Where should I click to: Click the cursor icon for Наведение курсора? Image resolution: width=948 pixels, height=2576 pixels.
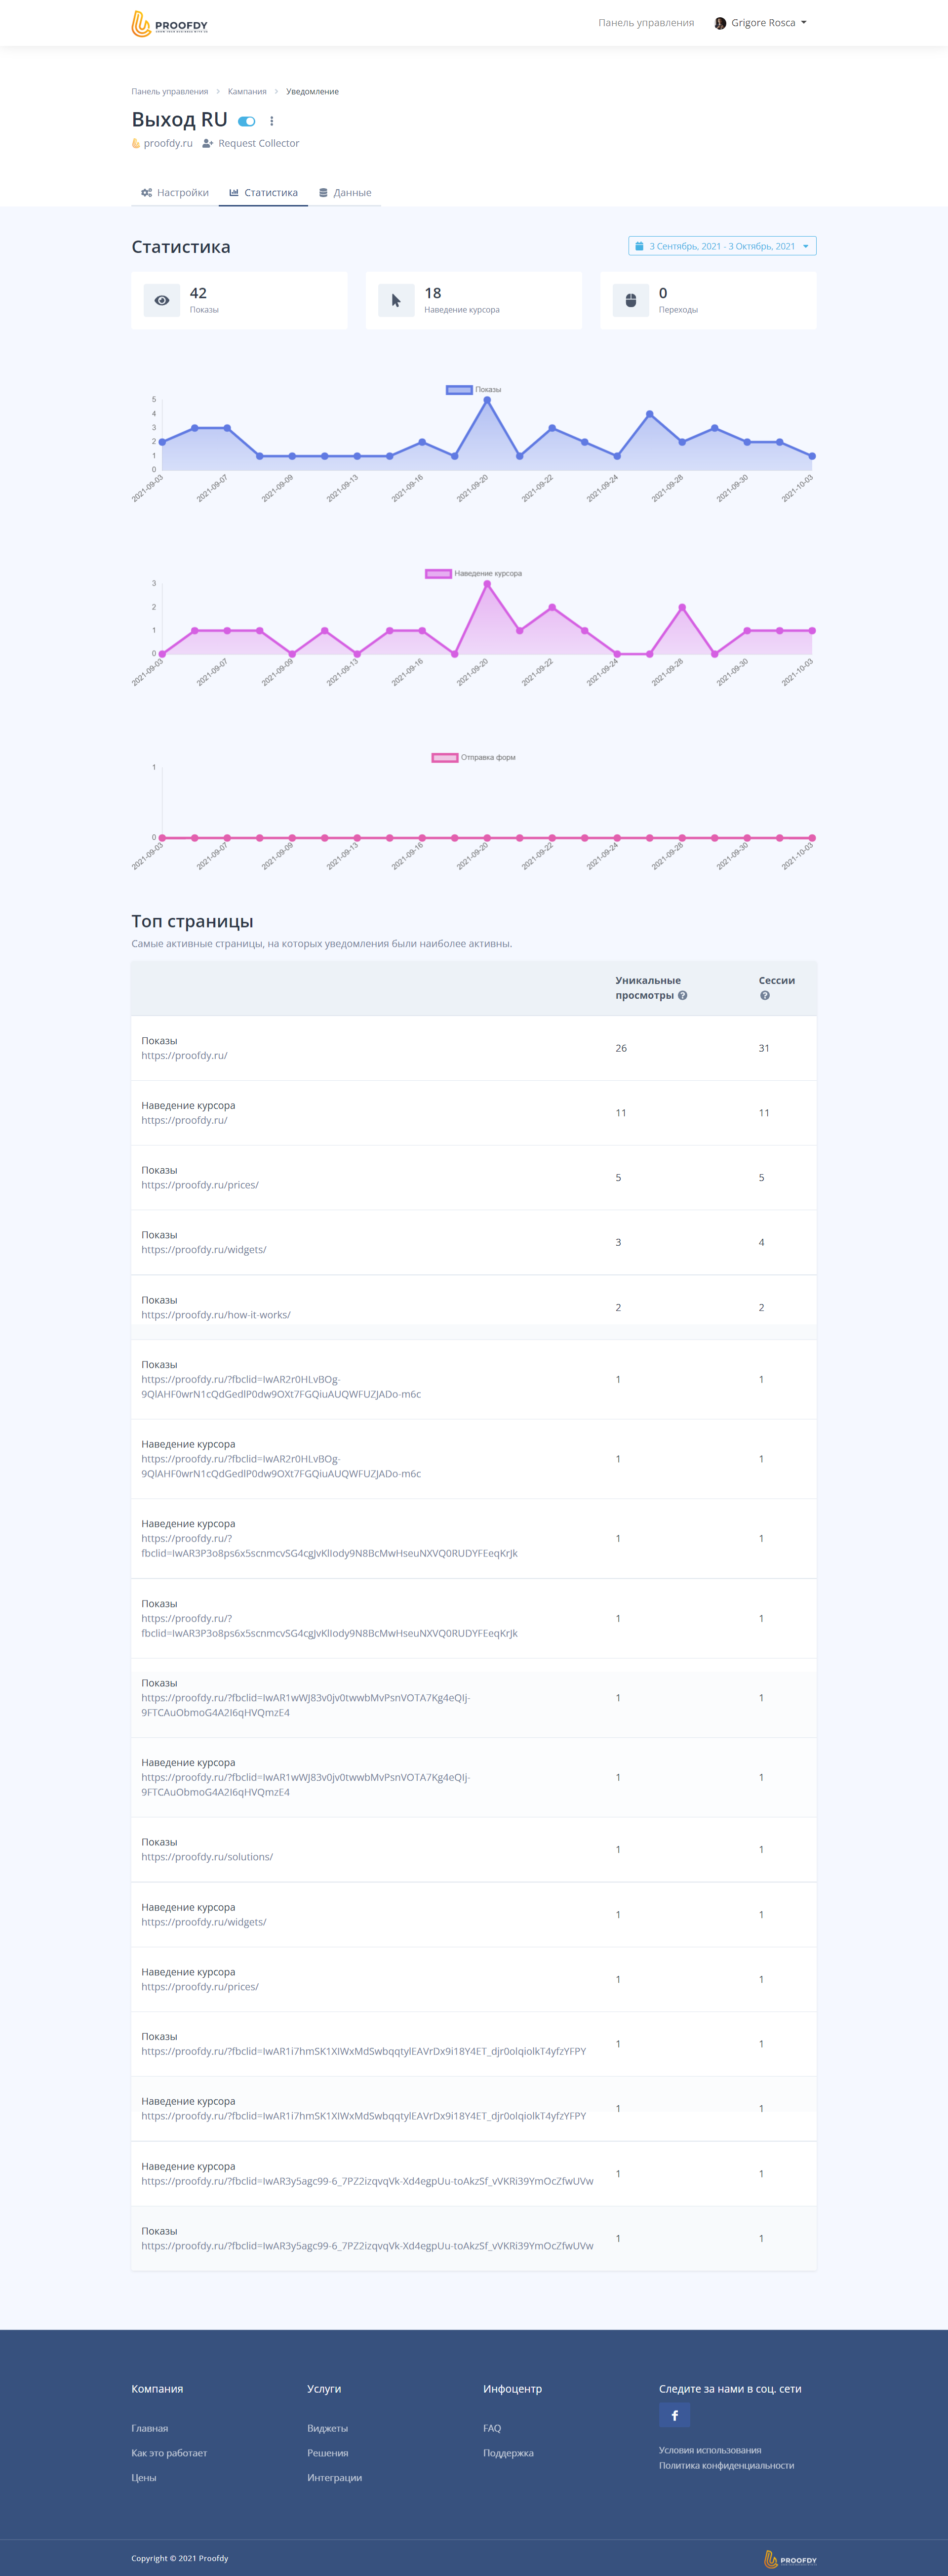pos(396,300)
